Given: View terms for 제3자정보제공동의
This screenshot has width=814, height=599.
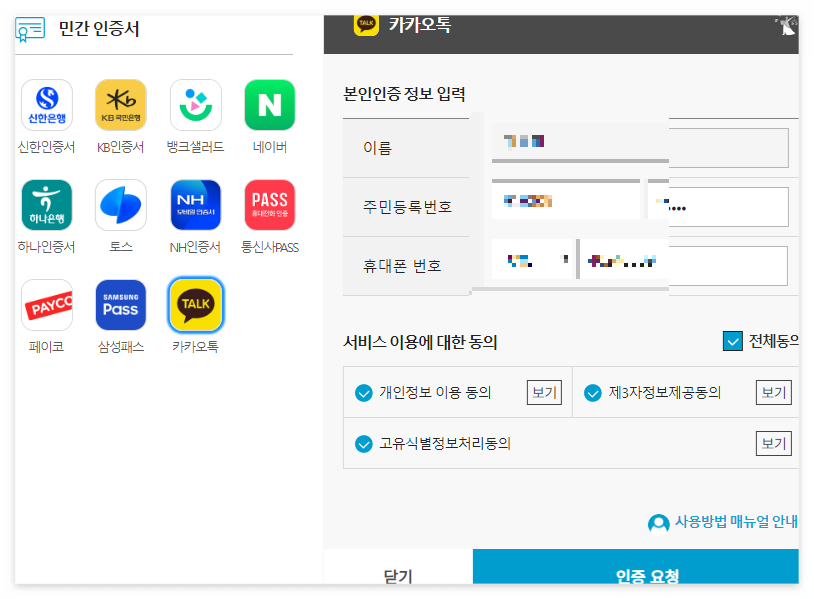Looking at the screenshot, I should [774, 392].
